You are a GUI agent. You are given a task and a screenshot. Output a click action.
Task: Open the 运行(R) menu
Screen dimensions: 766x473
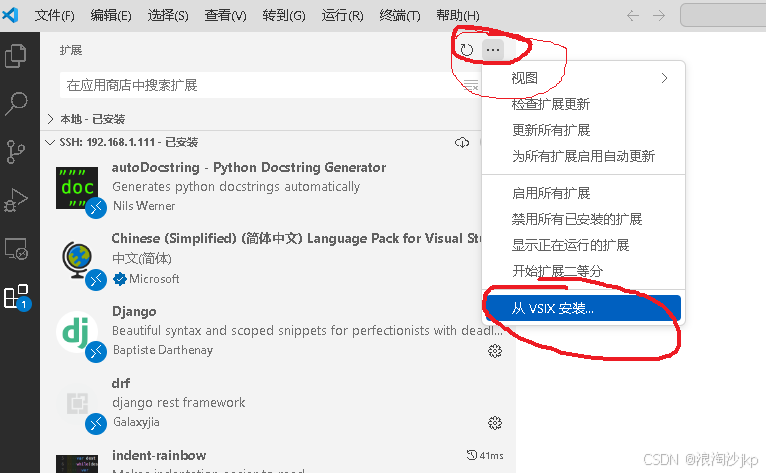[342, 16]
